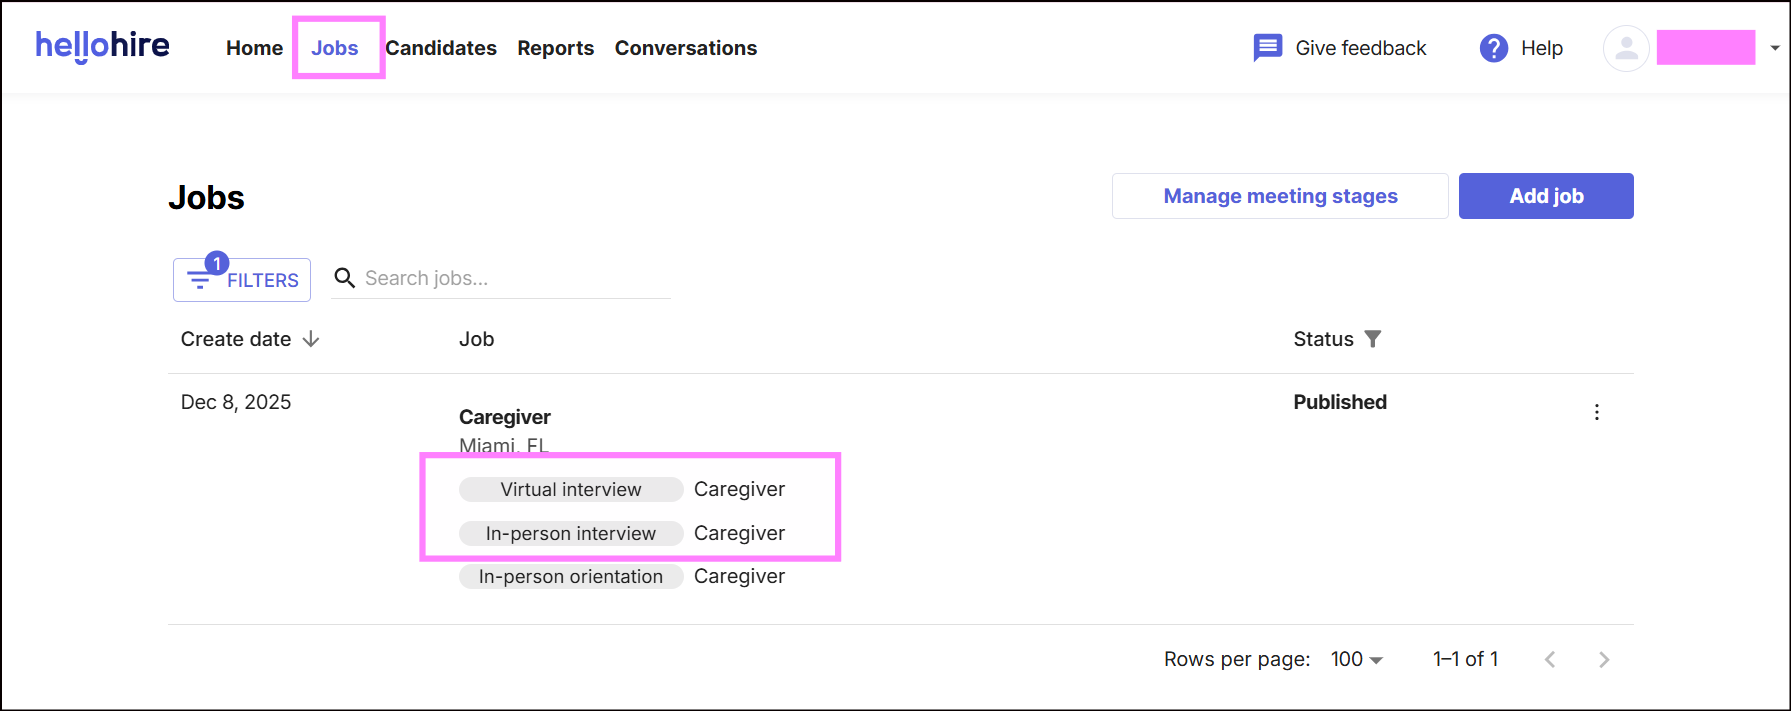Click the Give feedback link
This screenshot has height=711, width=1791.
click(x=1361, y=48)
